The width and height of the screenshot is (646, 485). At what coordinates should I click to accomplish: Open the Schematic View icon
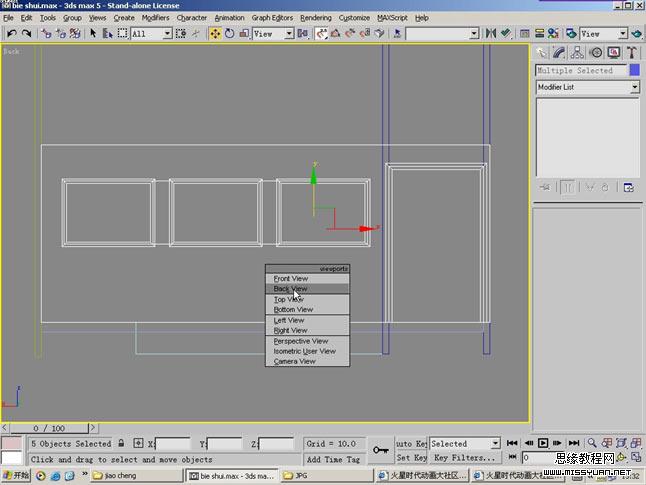[x=539, y=33]
